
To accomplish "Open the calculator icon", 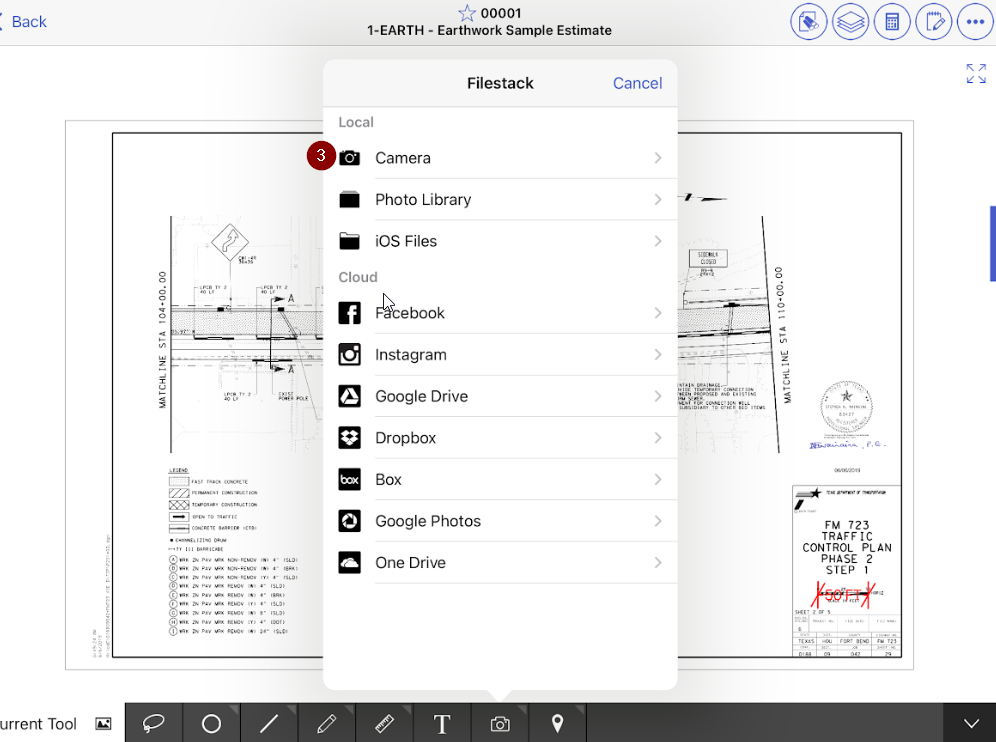I will point(892,20).
